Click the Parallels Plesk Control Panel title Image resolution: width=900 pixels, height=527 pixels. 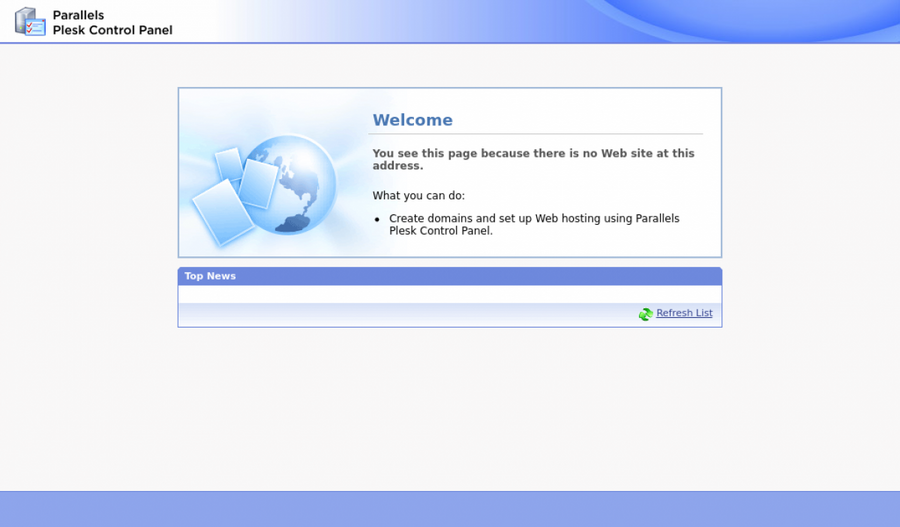(112, 22)
